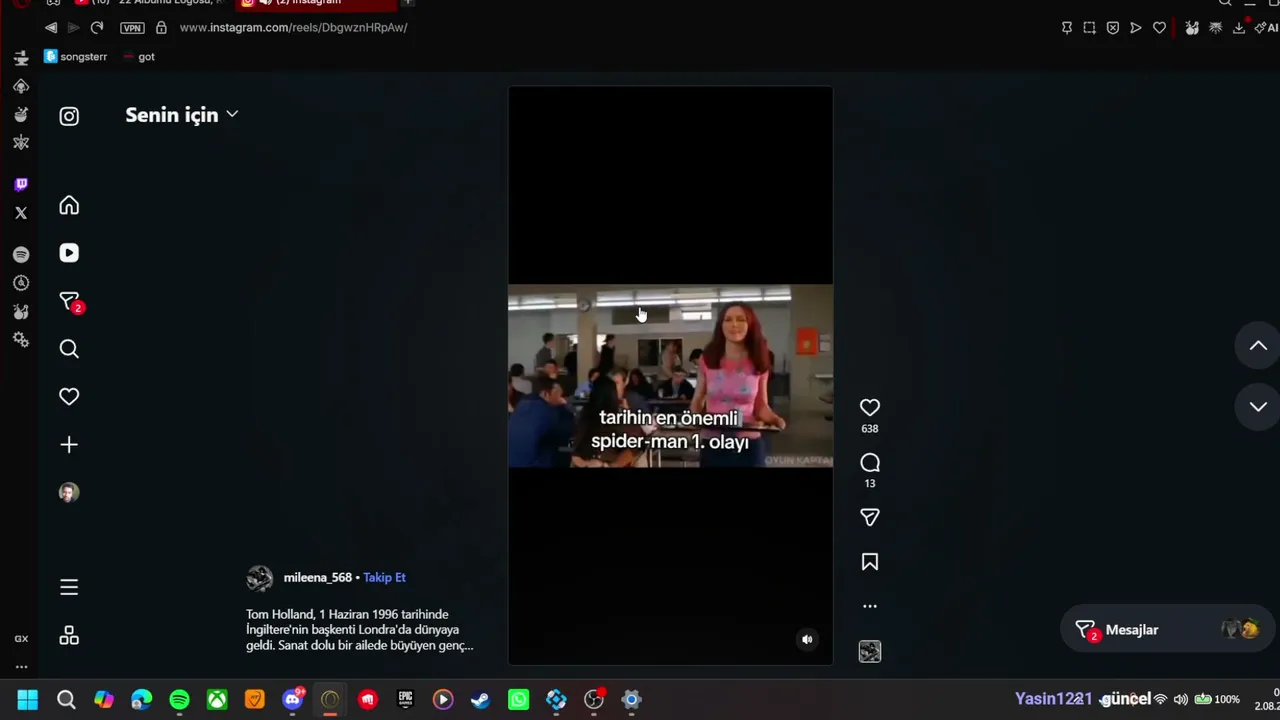Screen dimensions: 1280x720
Task: Open the snapshot capture tool in toolbar
Action: coord(1090,28)
